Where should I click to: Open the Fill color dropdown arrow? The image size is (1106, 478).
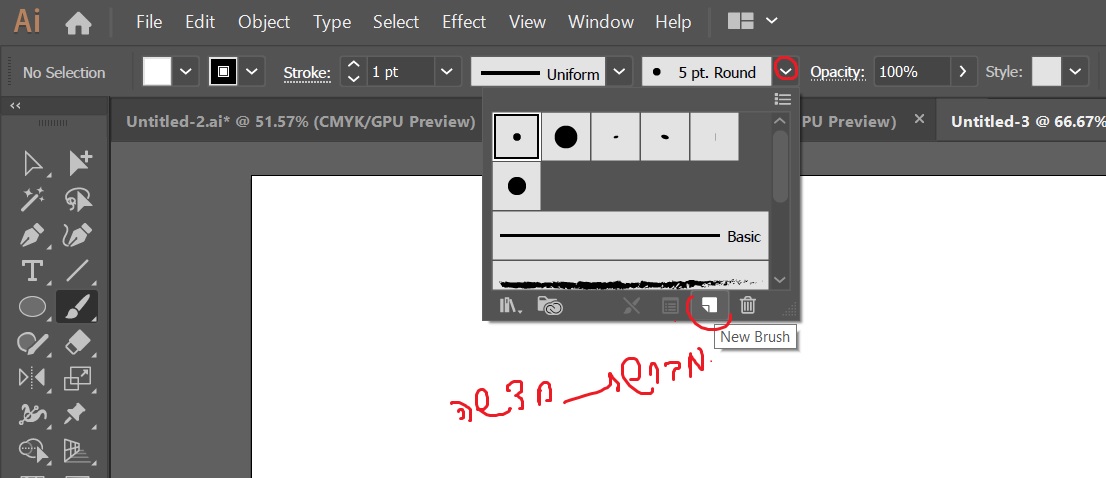coord(187,72)
